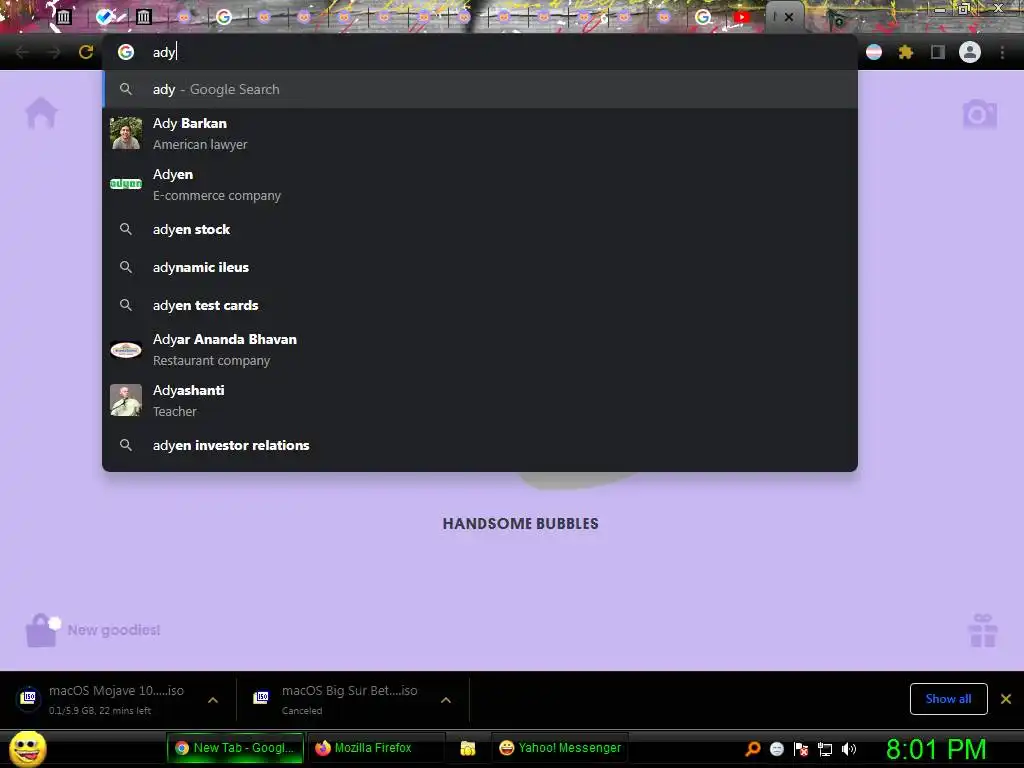Click the orange magnifier tray icon

(x=753, y=748)
